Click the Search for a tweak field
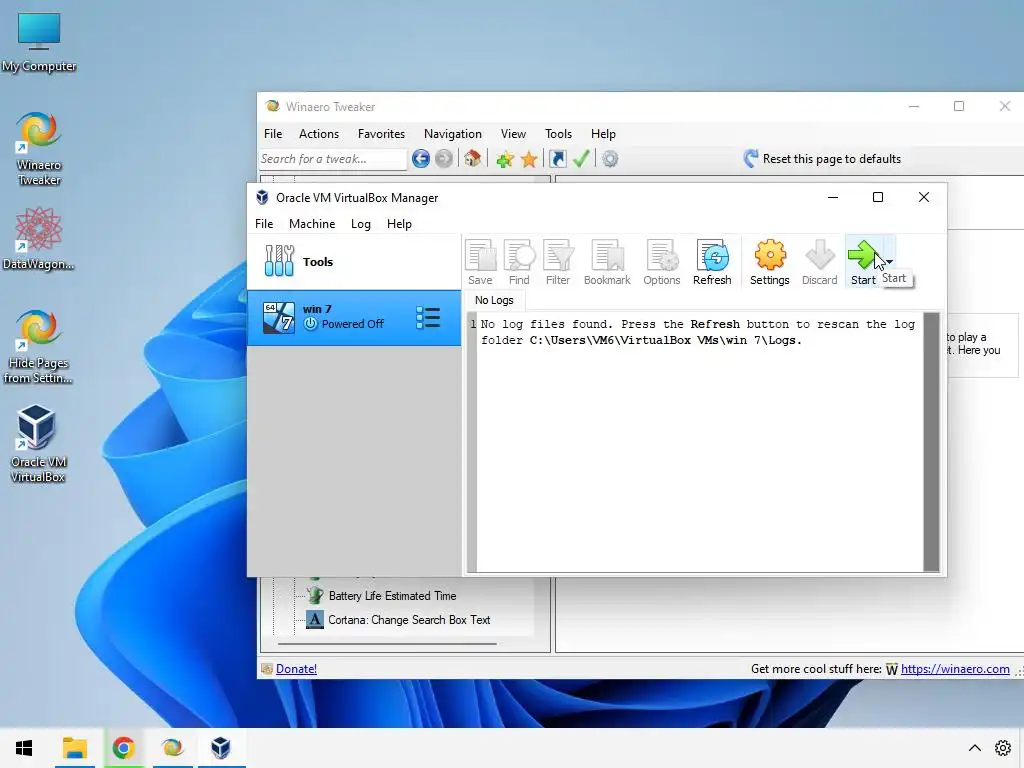Screen dimensions: 1024x768 (332, 159)
